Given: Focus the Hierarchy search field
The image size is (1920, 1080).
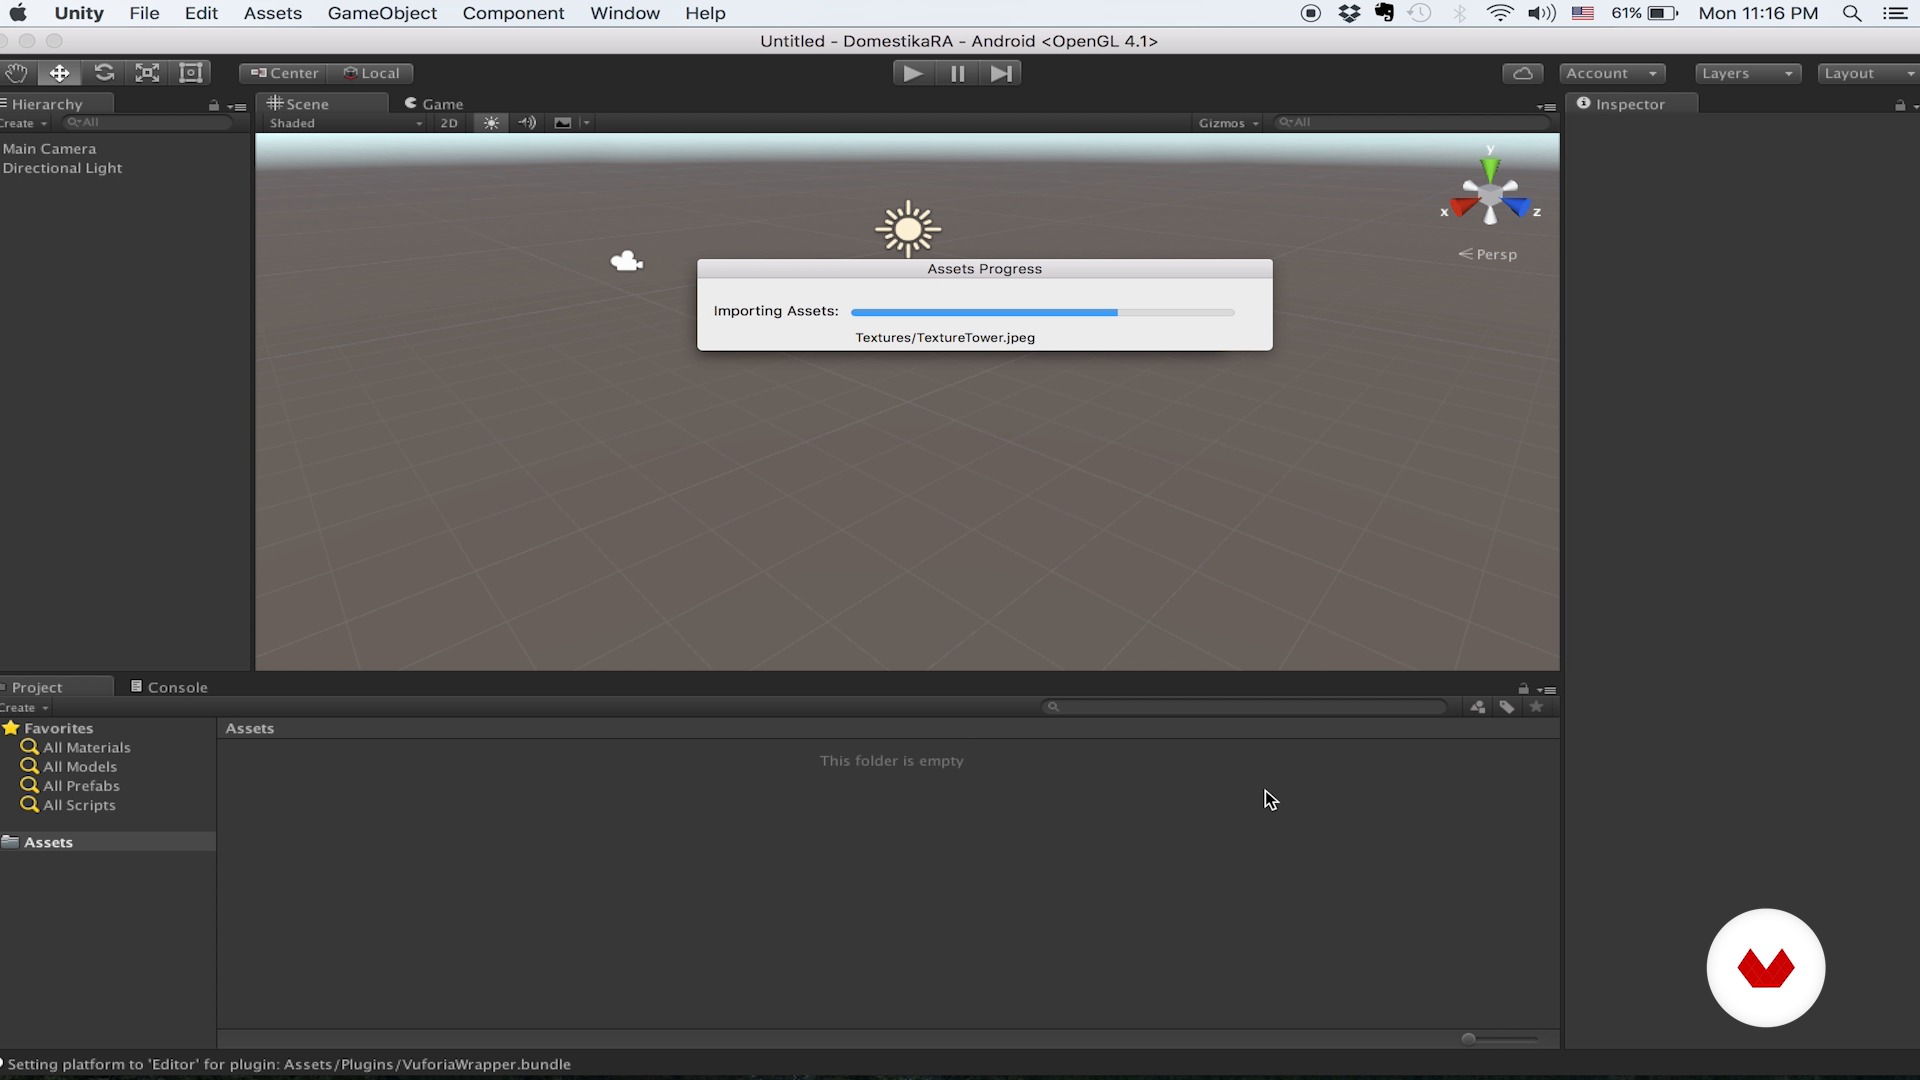Looking at the screenshot, I should [148, 122].
